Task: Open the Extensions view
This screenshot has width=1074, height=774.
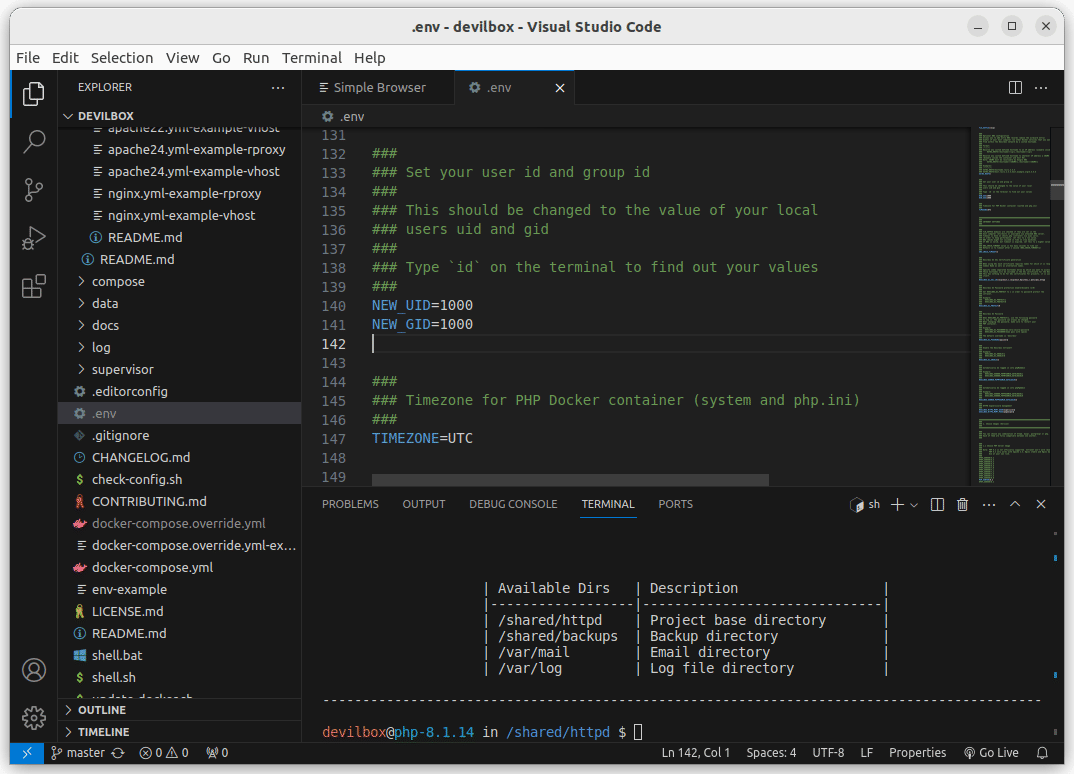Action: 34,287
